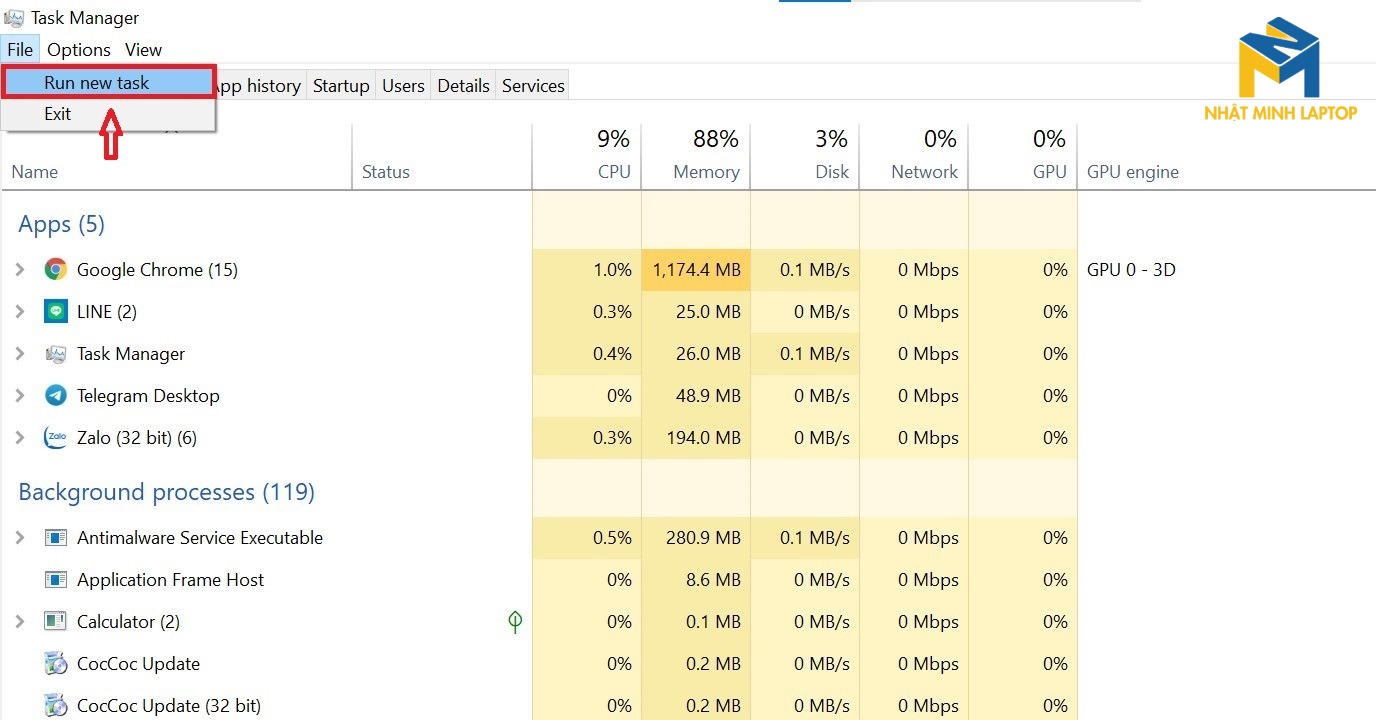
Task: Sort processes by Network column header
Action: pos(914,158)
